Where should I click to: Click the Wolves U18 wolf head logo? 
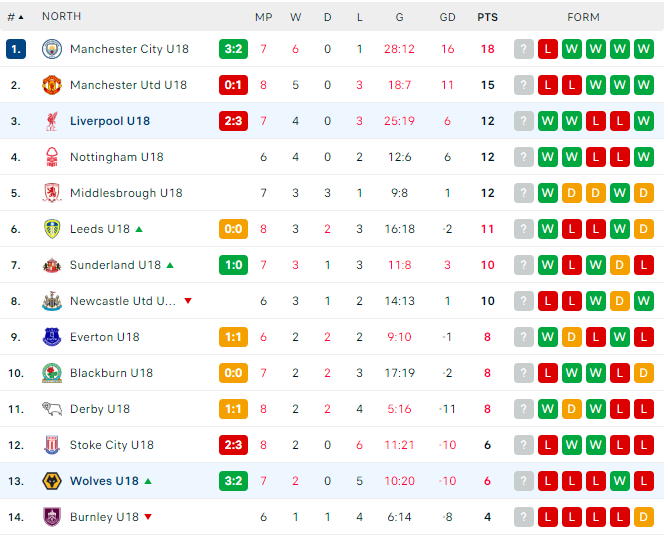(52, 481)
